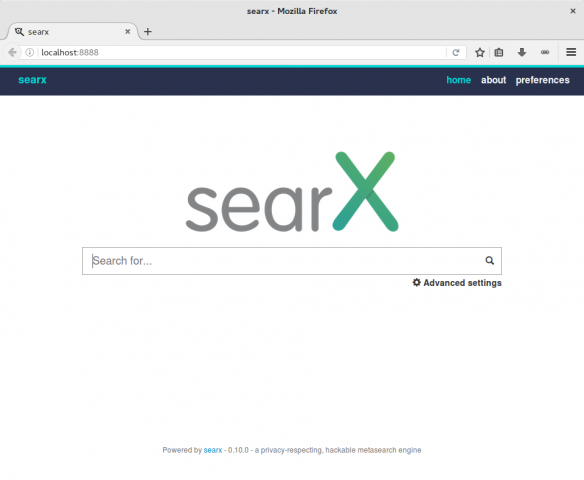Bookmark this page with the star icon

coord(480,53)
